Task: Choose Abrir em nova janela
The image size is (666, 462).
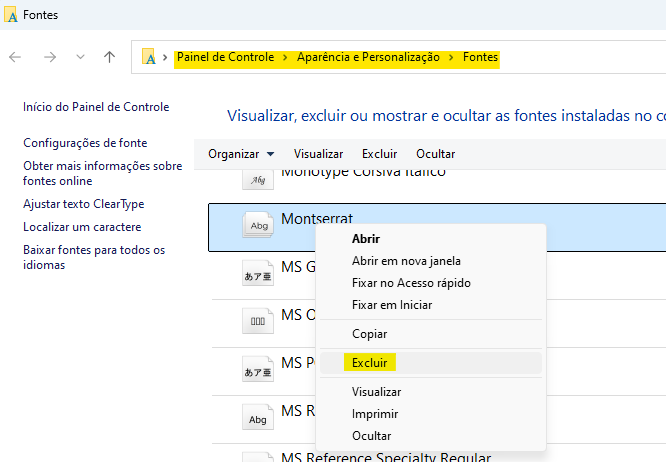Action: (406, 261)
